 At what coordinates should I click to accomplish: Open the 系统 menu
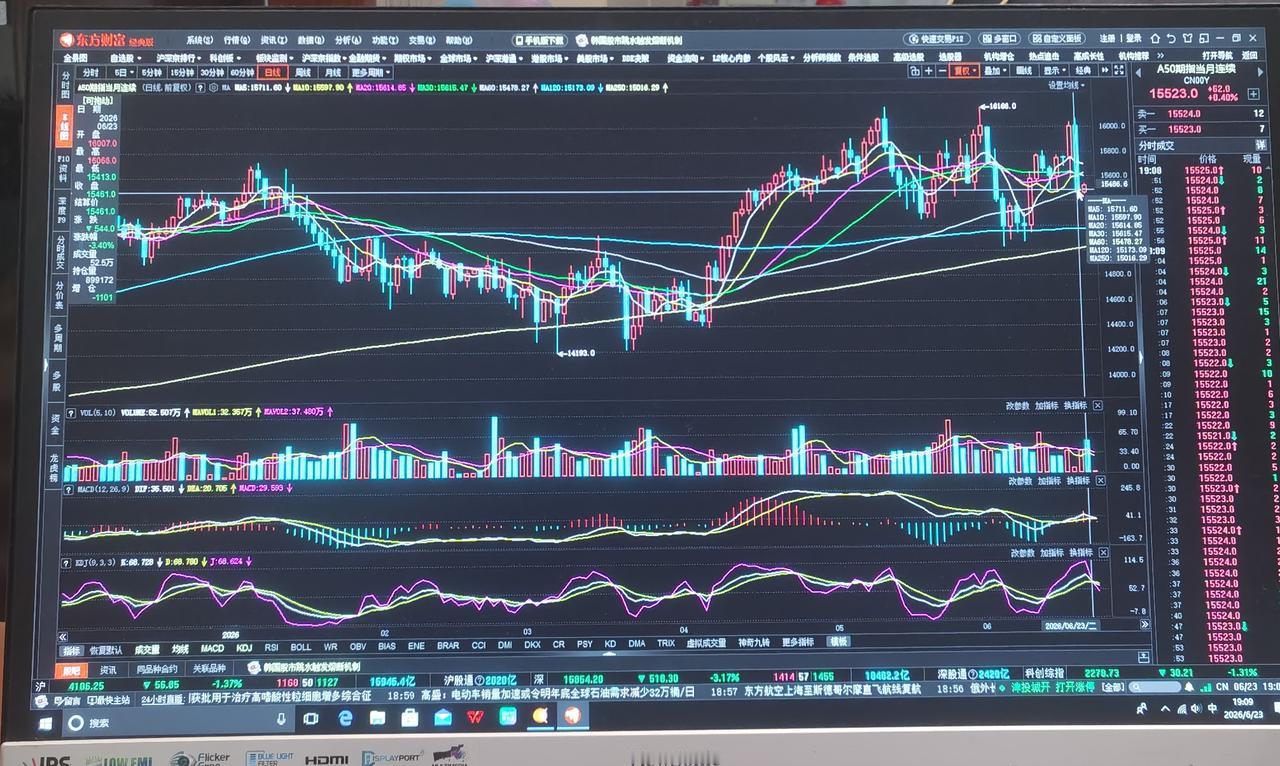click(x=199, y=40)
